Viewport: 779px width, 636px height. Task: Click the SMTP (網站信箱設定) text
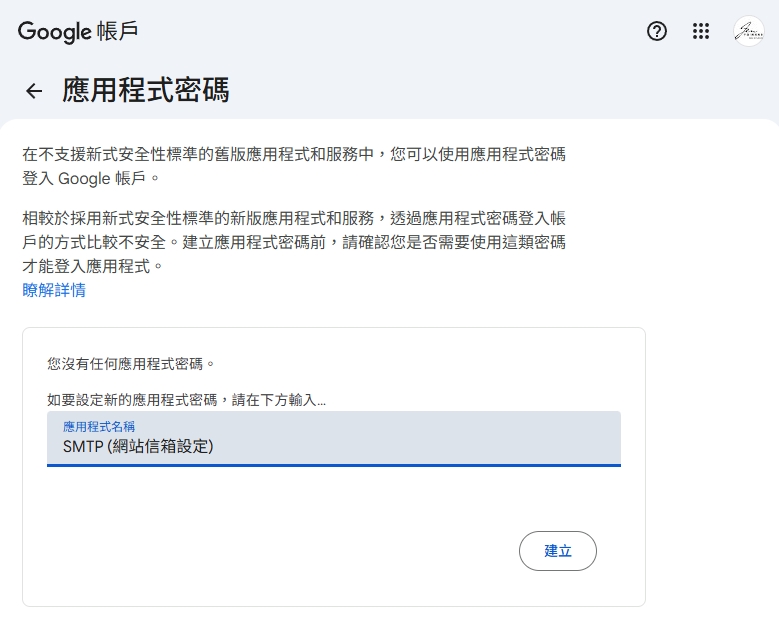138,446
